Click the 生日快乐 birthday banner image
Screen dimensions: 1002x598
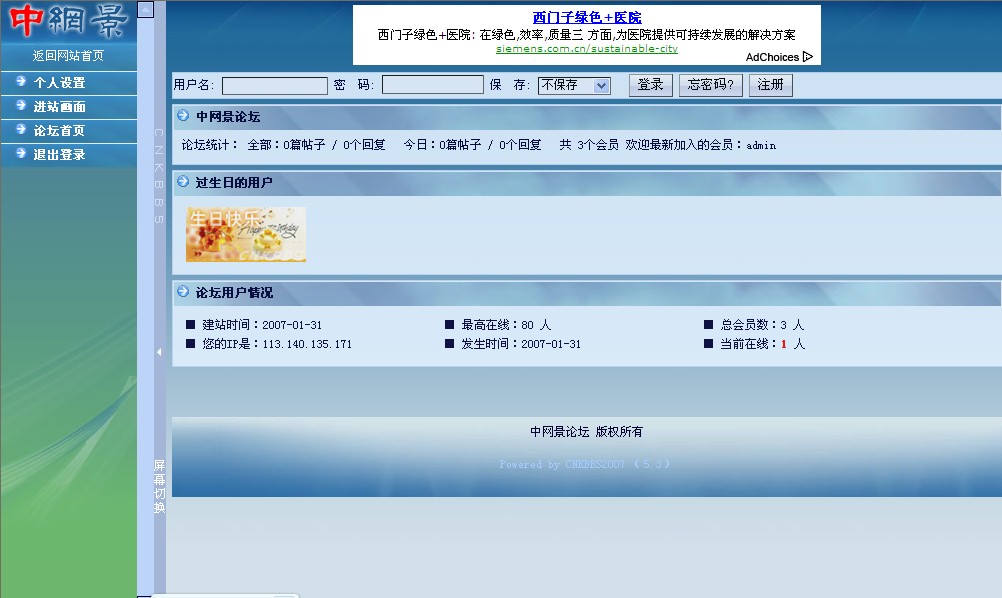pyautogui.click(x=246, y=234)
